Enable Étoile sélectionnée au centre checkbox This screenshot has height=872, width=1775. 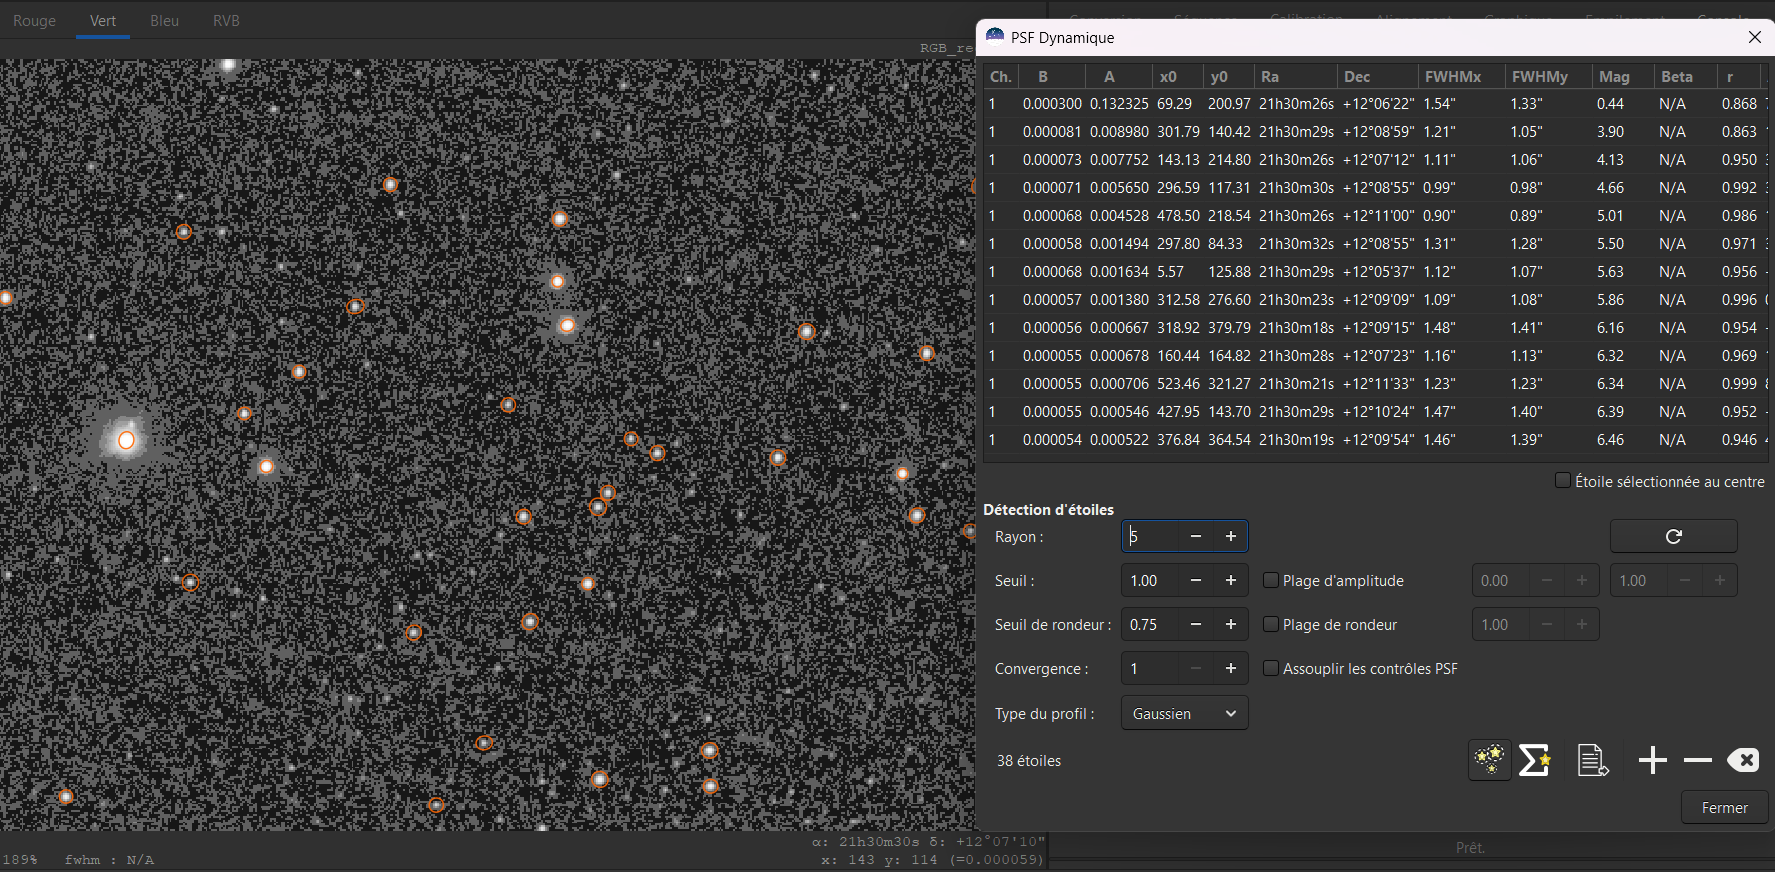(x=1563, y=481)
